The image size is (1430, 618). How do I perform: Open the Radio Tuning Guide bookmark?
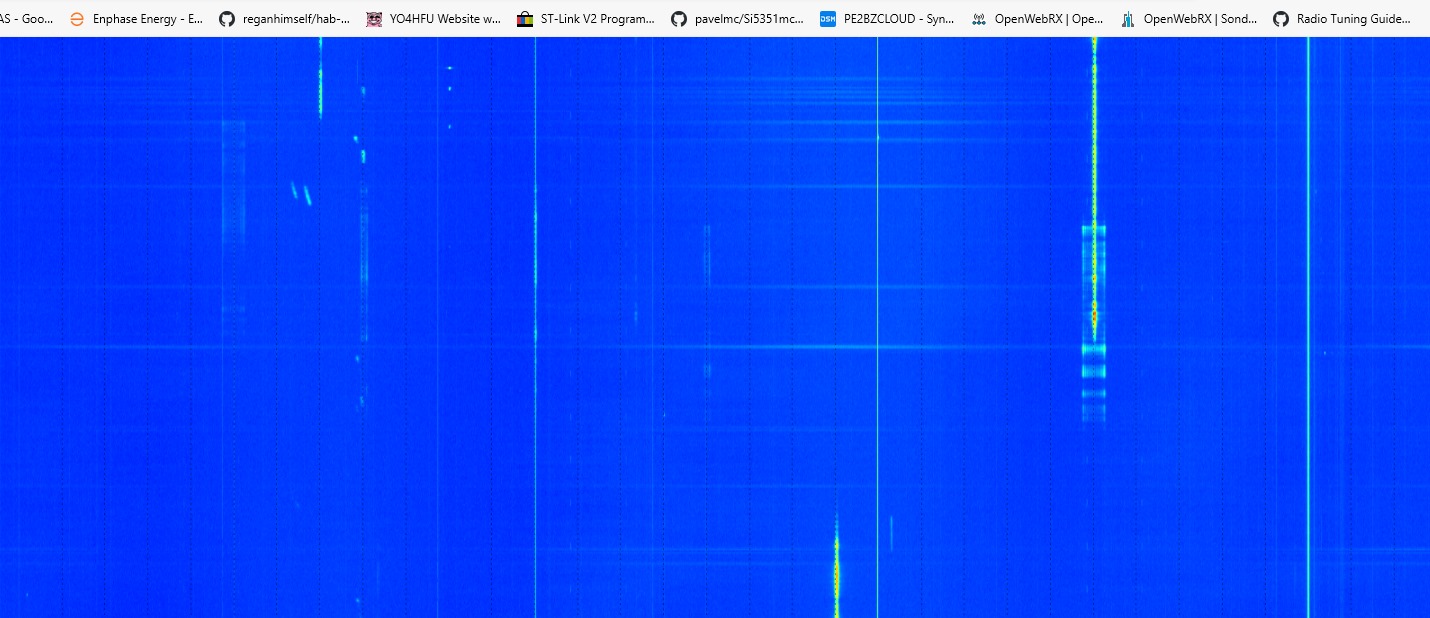tap(1345, 18)
